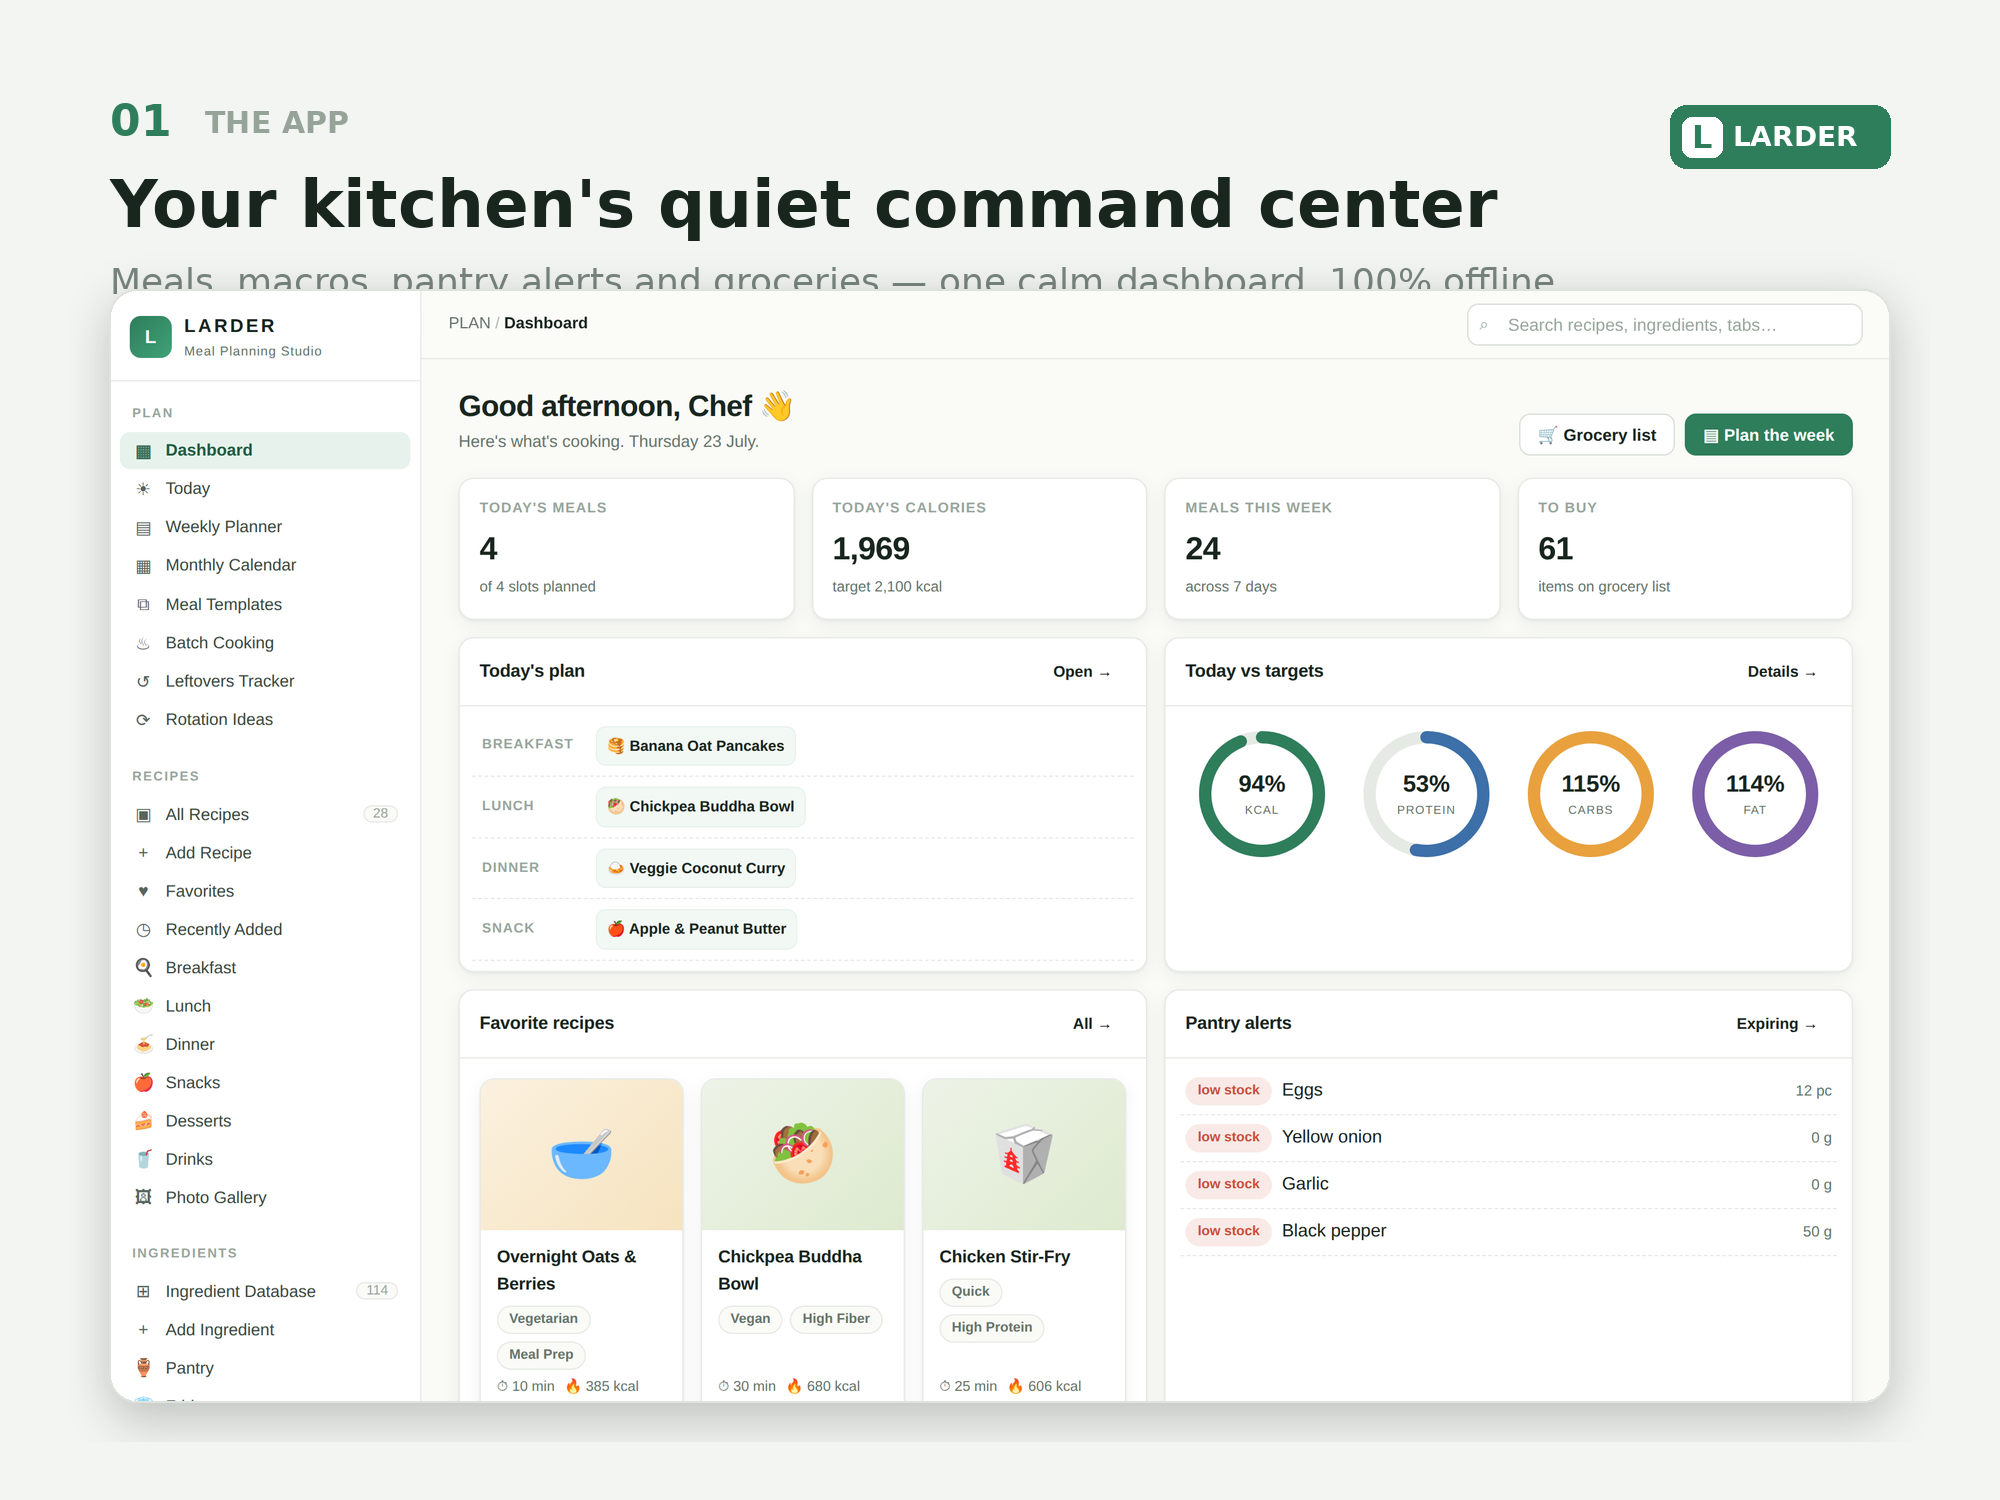Select the Banana Oat Pancakes breakfast chip
This screenshot has width=2000, height=1500.
(x=696, y=746)
